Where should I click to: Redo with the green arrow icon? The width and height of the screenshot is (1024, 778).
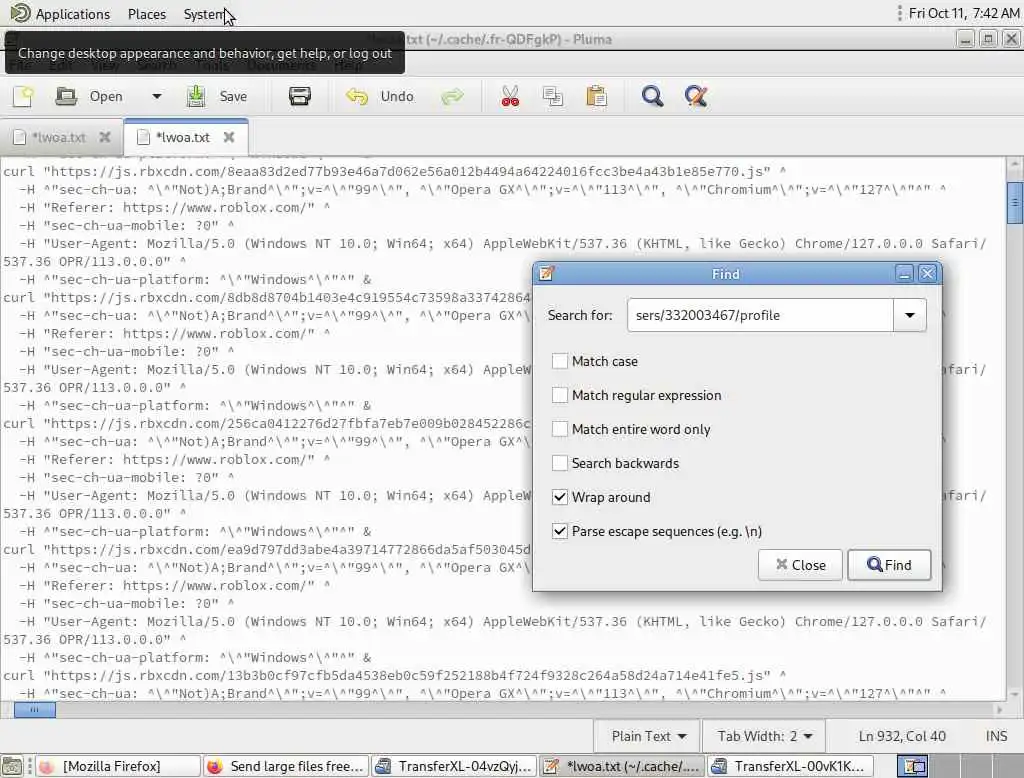pos(452,97)
